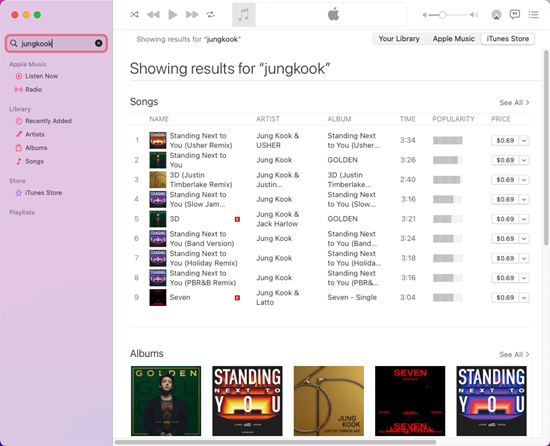Expand price options for PBR&B Remix

point(524,278)
